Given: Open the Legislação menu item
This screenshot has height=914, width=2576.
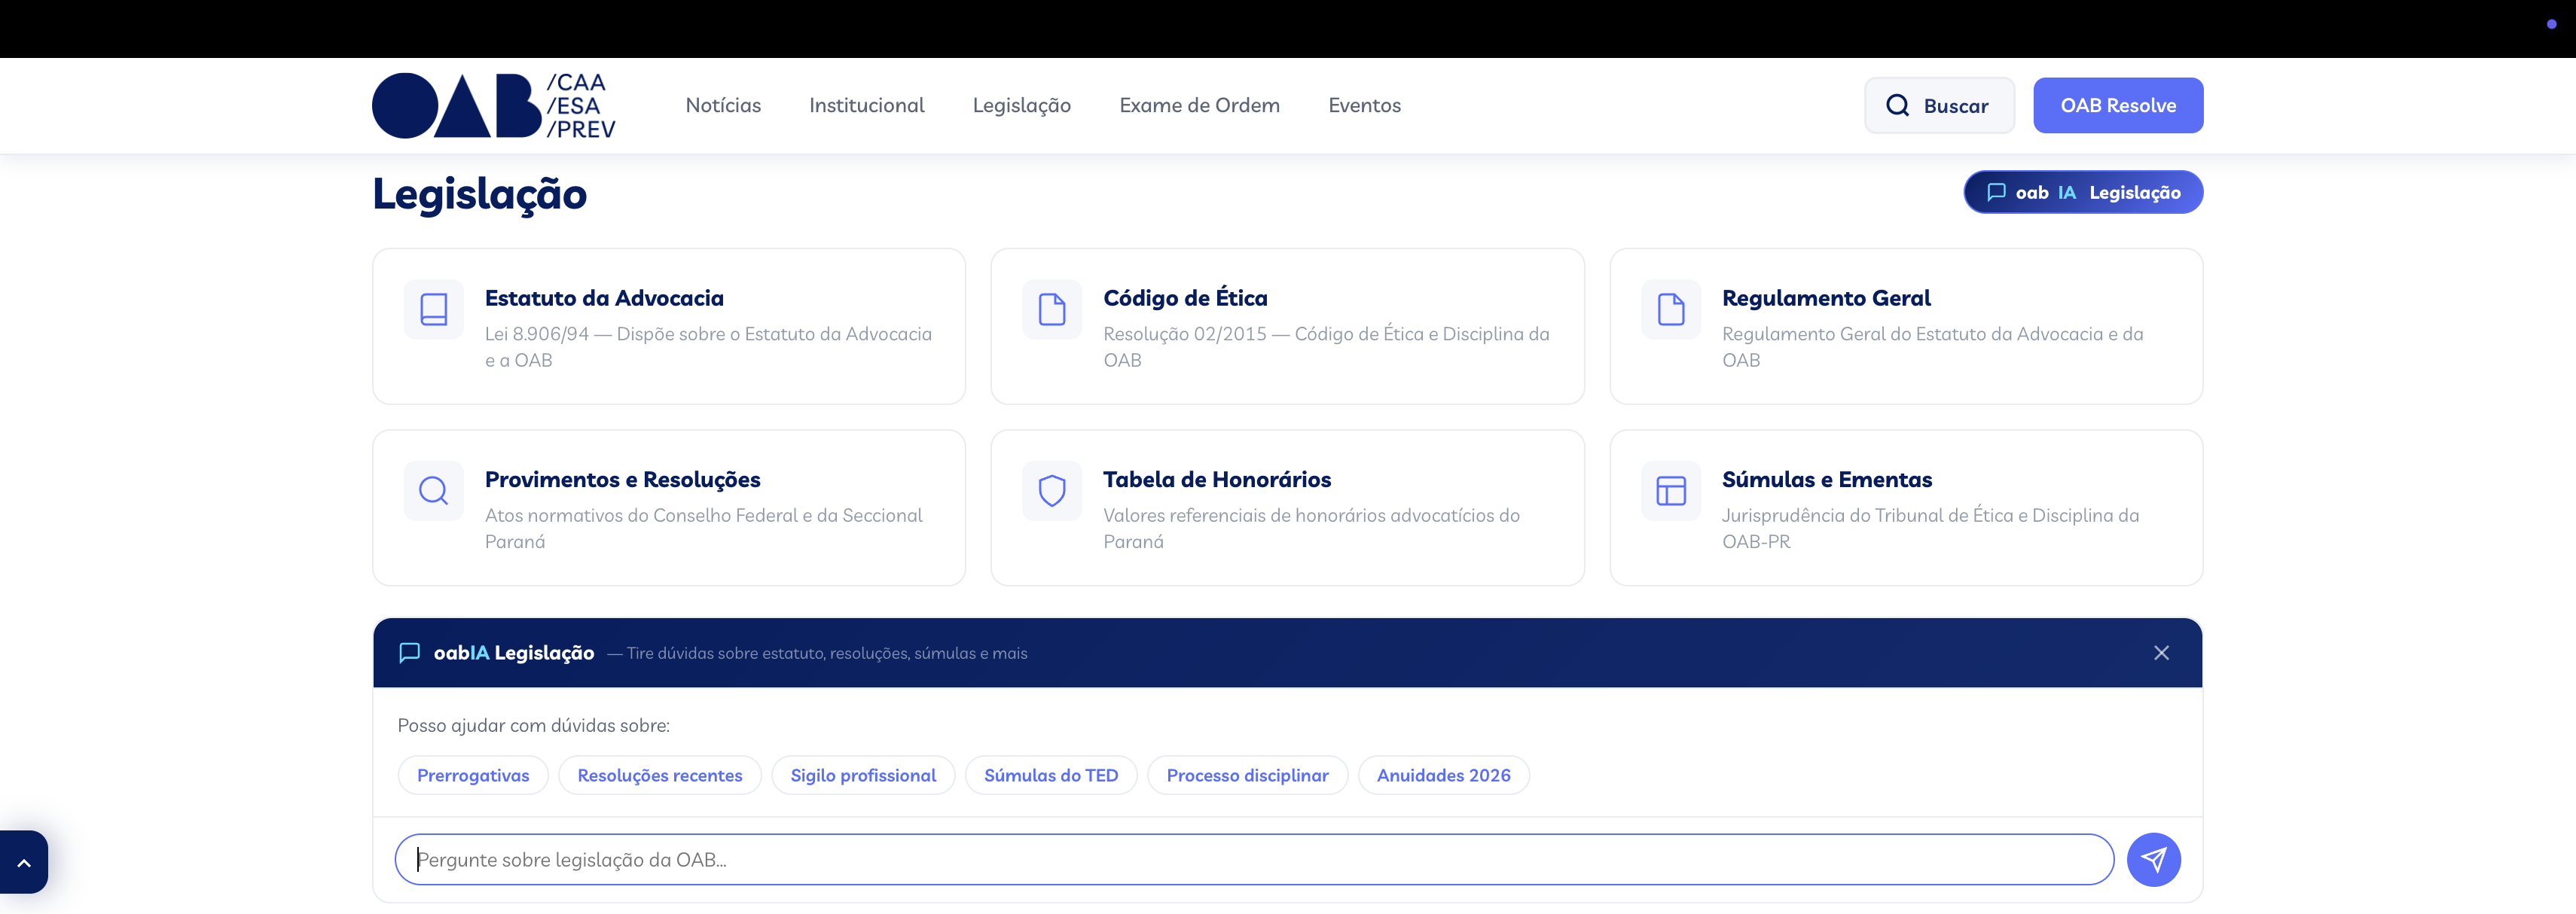Looking at the screenshot, I should (x=1021, y=105).
